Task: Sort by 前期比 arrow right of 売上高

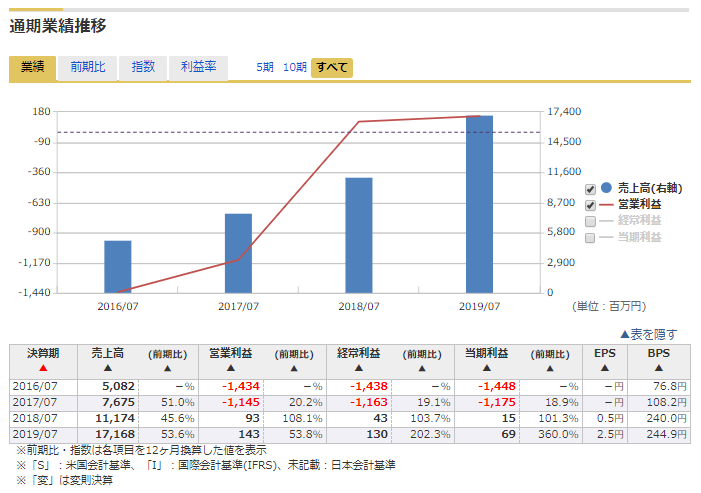Action: [168, 368]
